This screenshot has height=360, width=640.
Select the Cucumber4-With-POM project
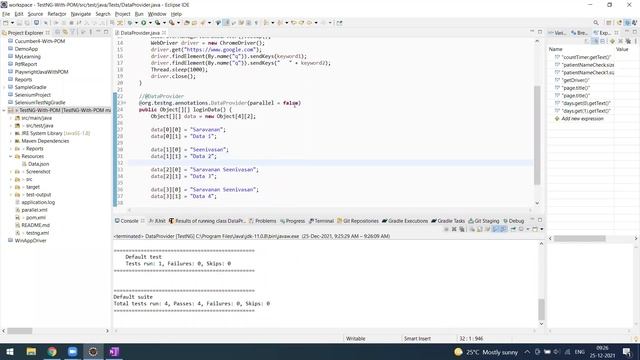[x=39, y=41]
